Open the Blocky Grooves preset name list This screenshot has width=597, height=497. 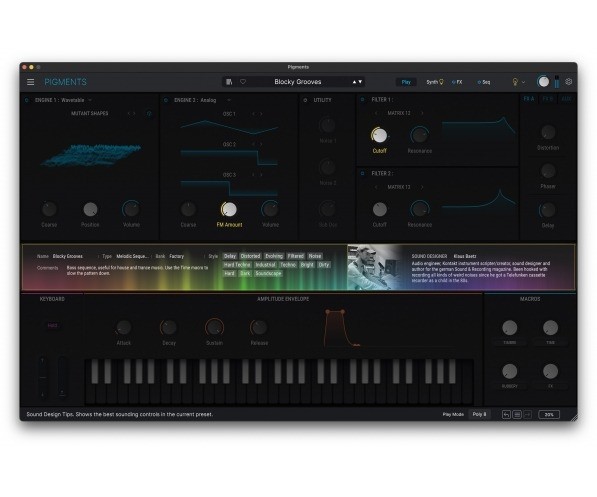tap(298, 82)
